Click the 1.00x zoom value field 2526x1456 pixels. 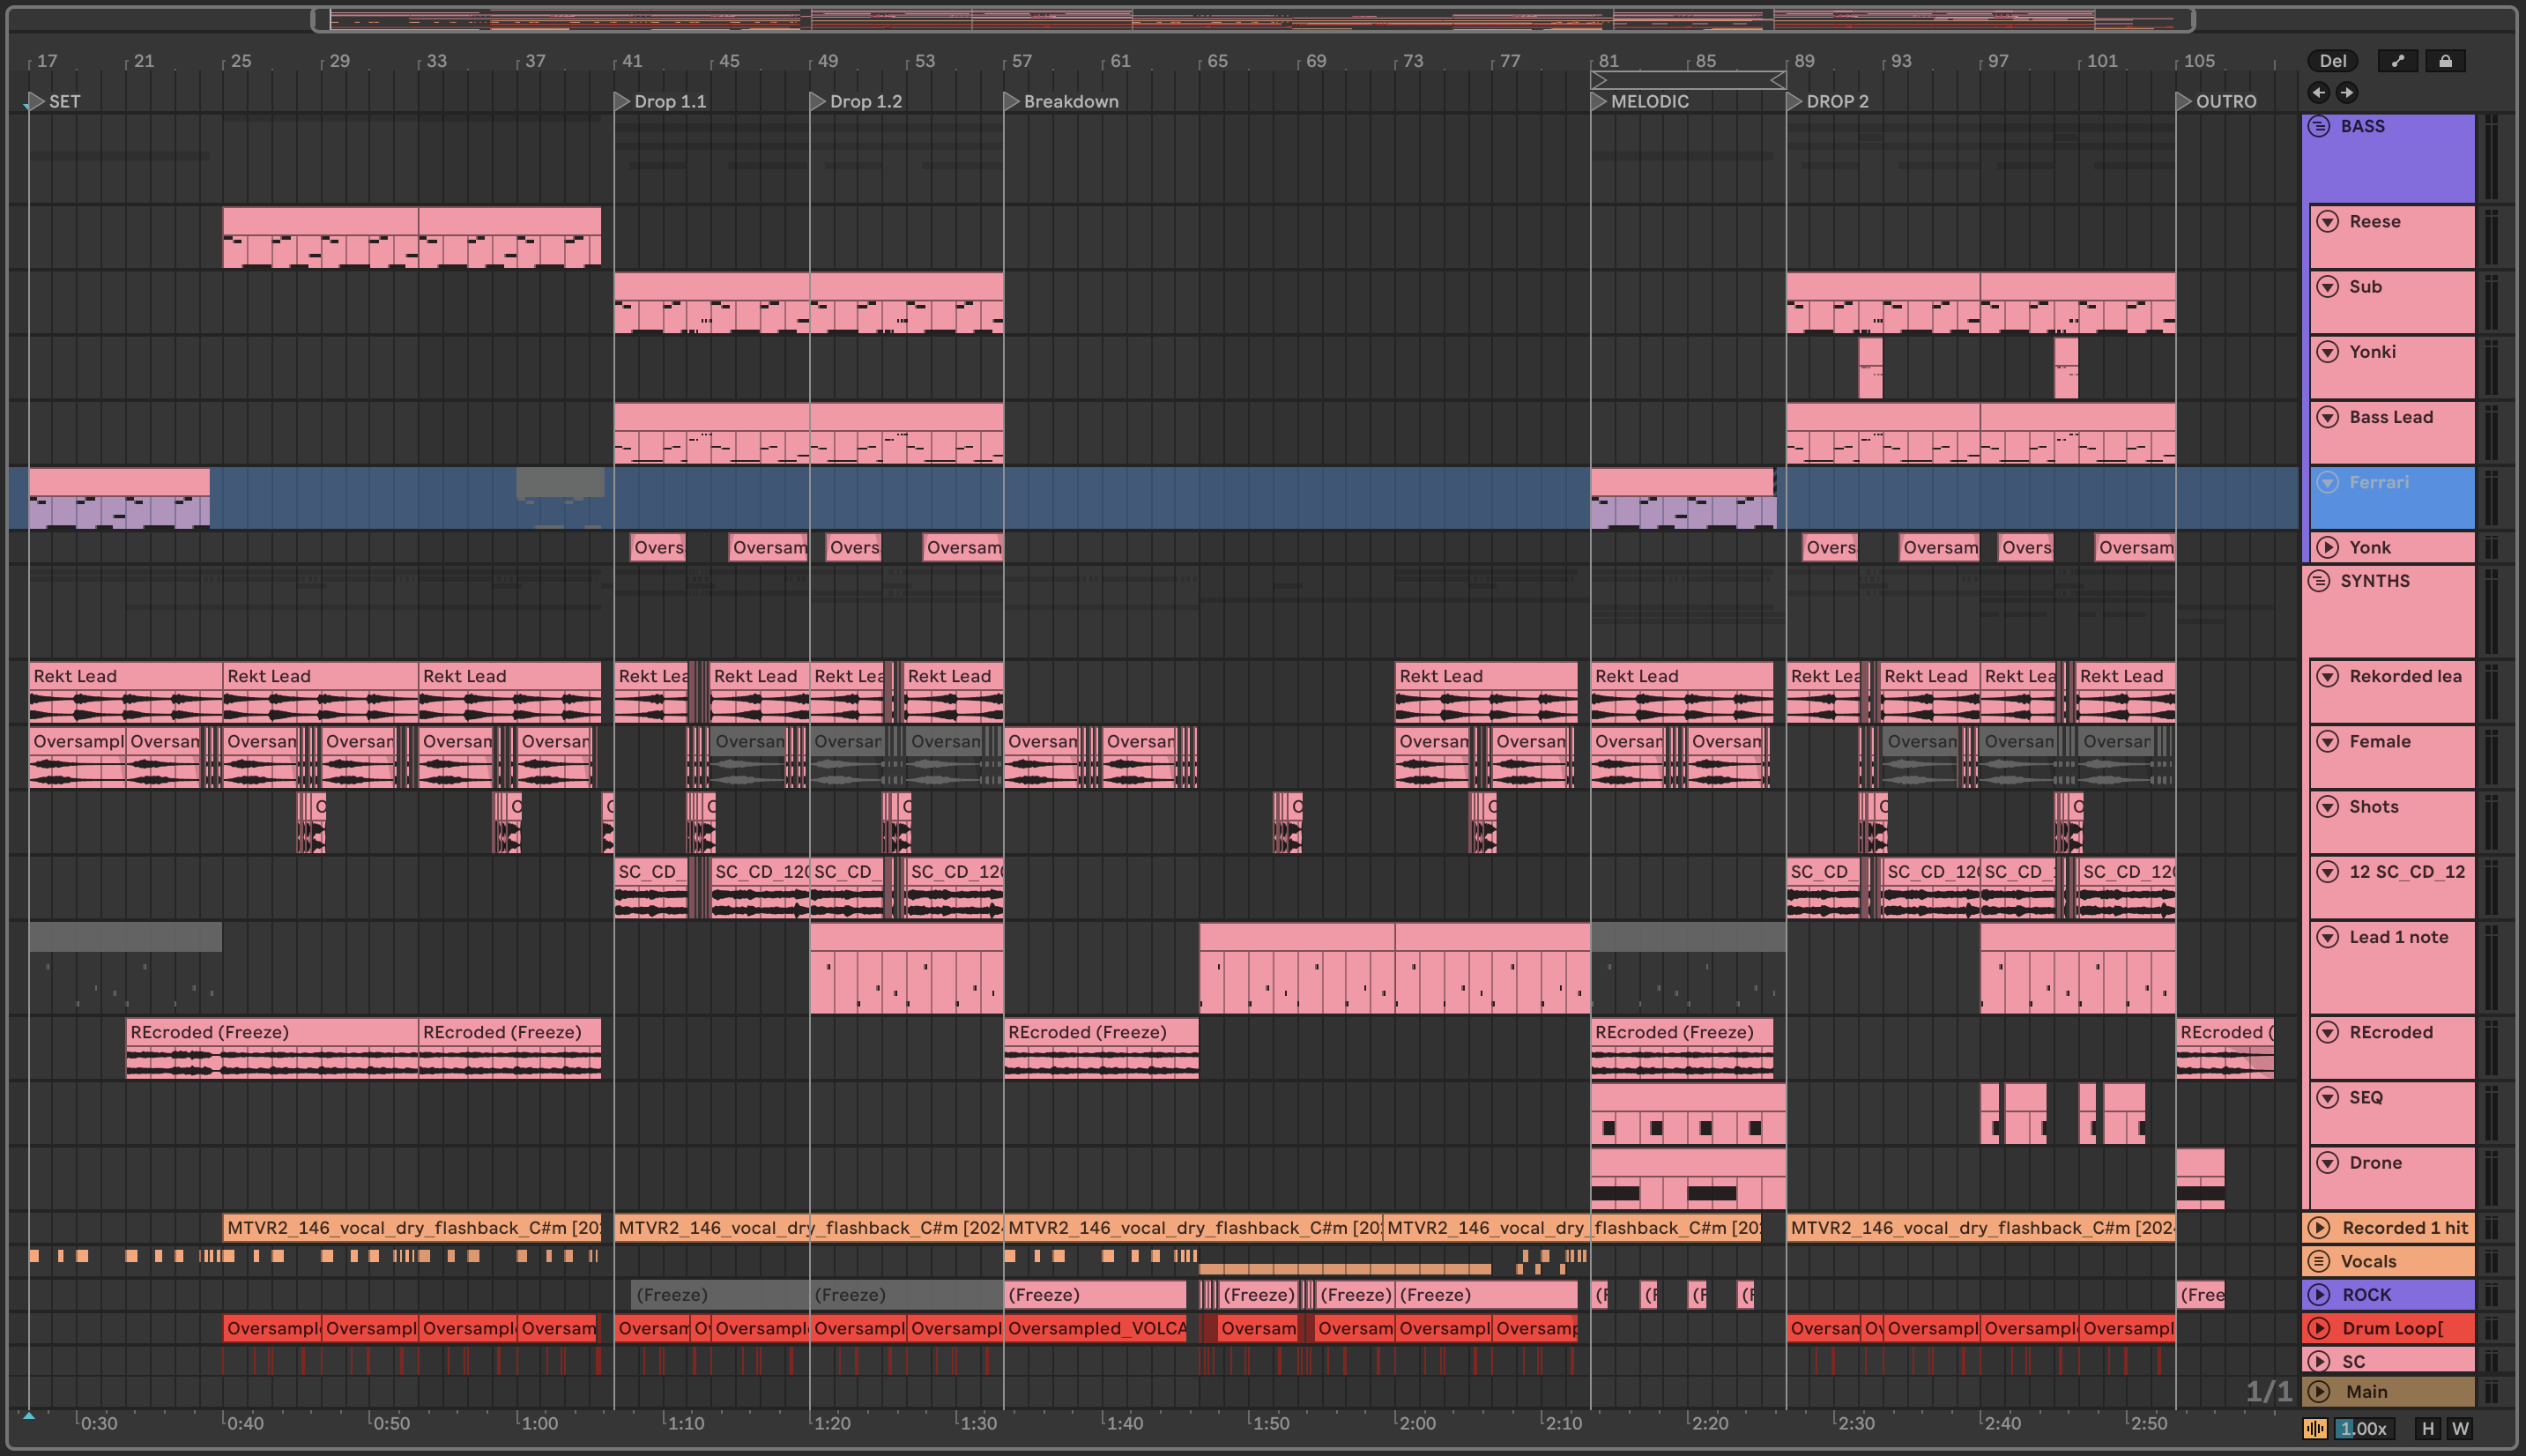click(x=2364, y=1428)
